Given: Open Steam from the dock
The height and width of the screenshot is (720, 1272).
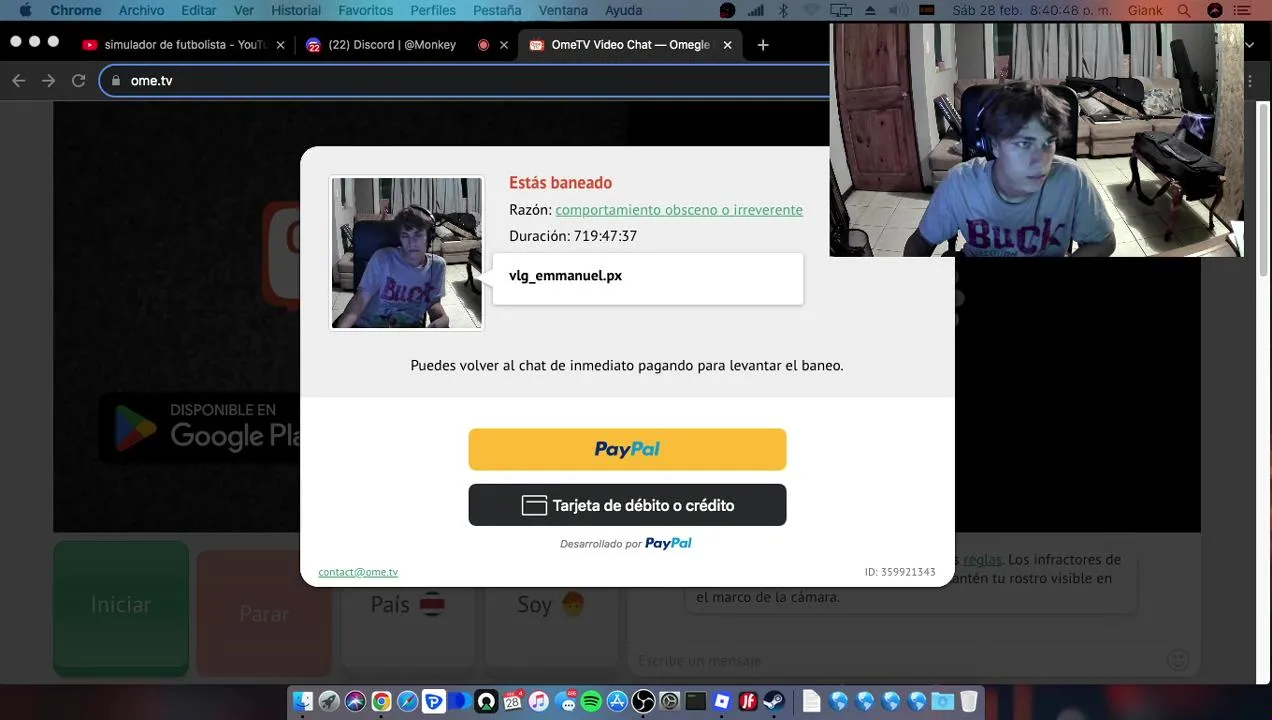Looking at the screenshot, I should pos(774,702).
